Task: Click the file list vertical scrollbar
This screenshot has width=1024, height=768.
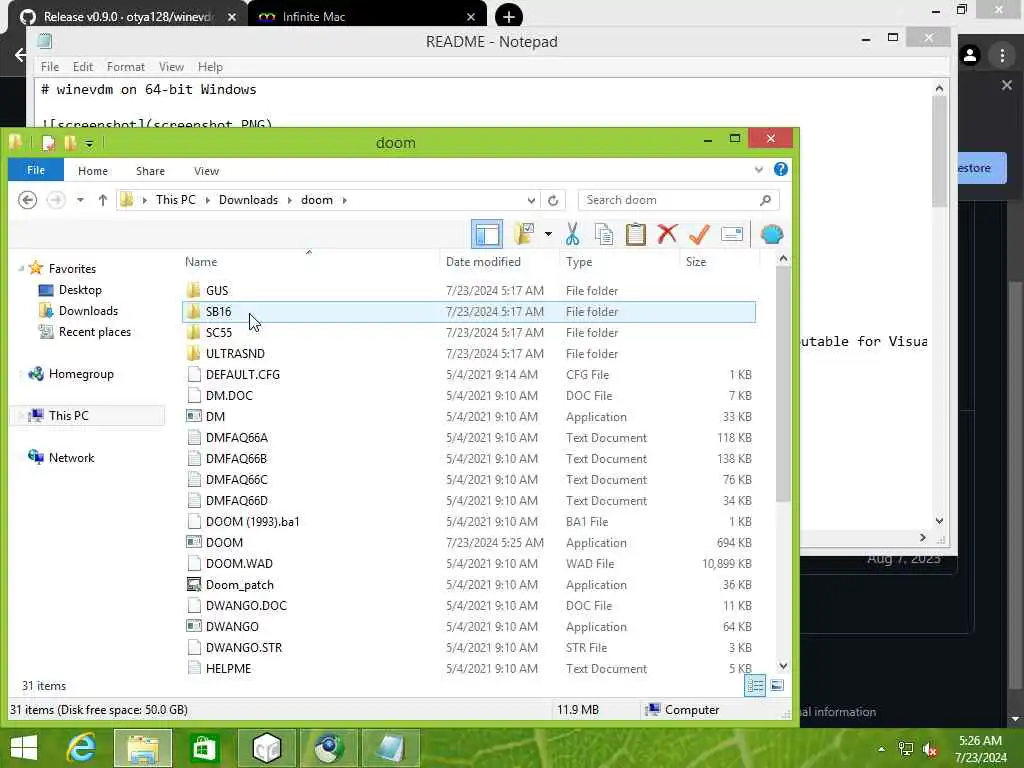Action: pyautogui.click(x=783, y=384)
